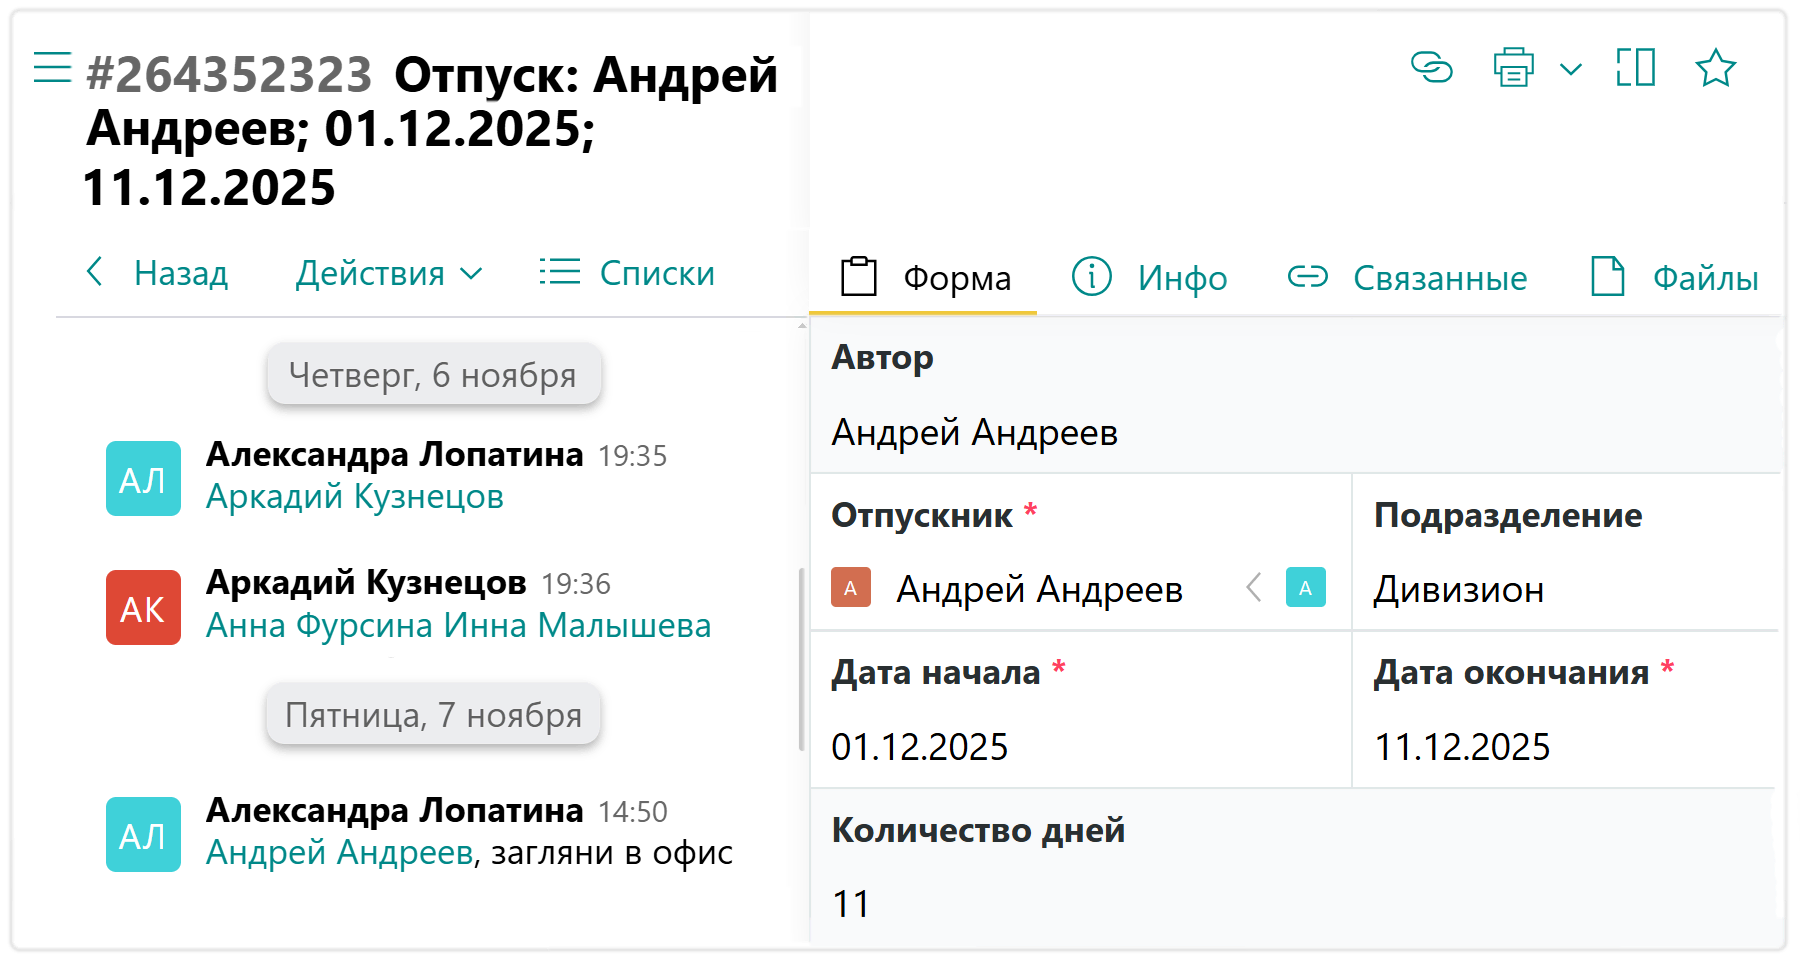Screen dimensions: 1800x960
Task: Open Списки menu
Action: [627, 273]
